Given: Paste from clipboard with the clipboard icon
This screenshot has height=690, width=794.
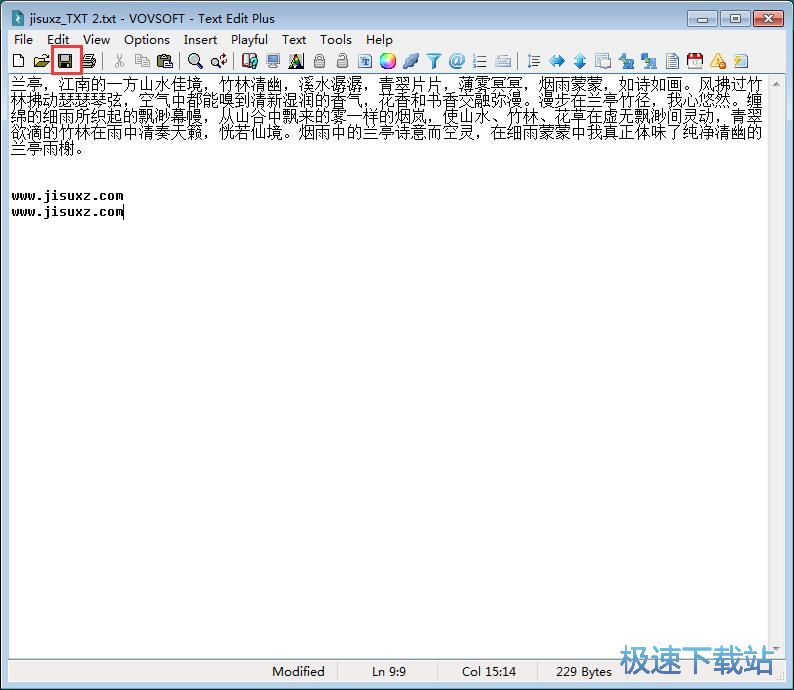Looking at the screenshot, I should [x=165, y=61].
